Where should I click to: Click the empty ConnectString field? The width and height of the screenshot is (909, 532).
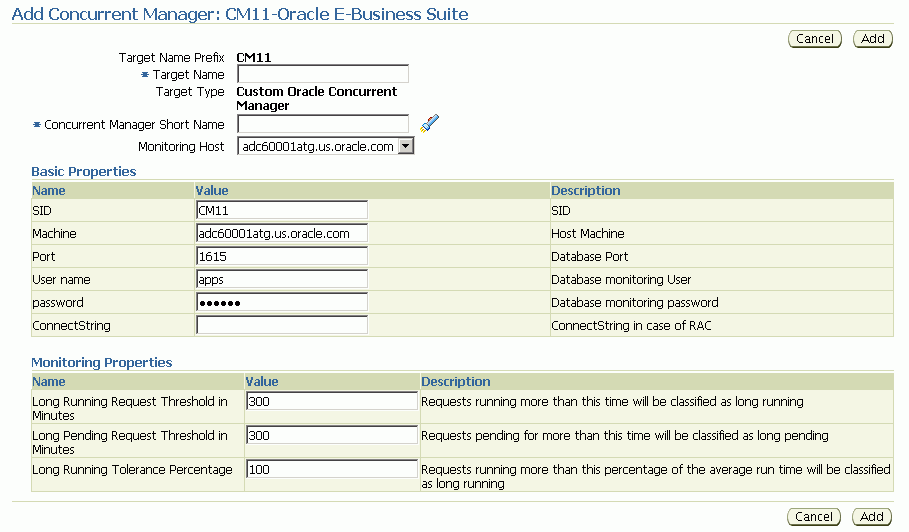(282, 325)
